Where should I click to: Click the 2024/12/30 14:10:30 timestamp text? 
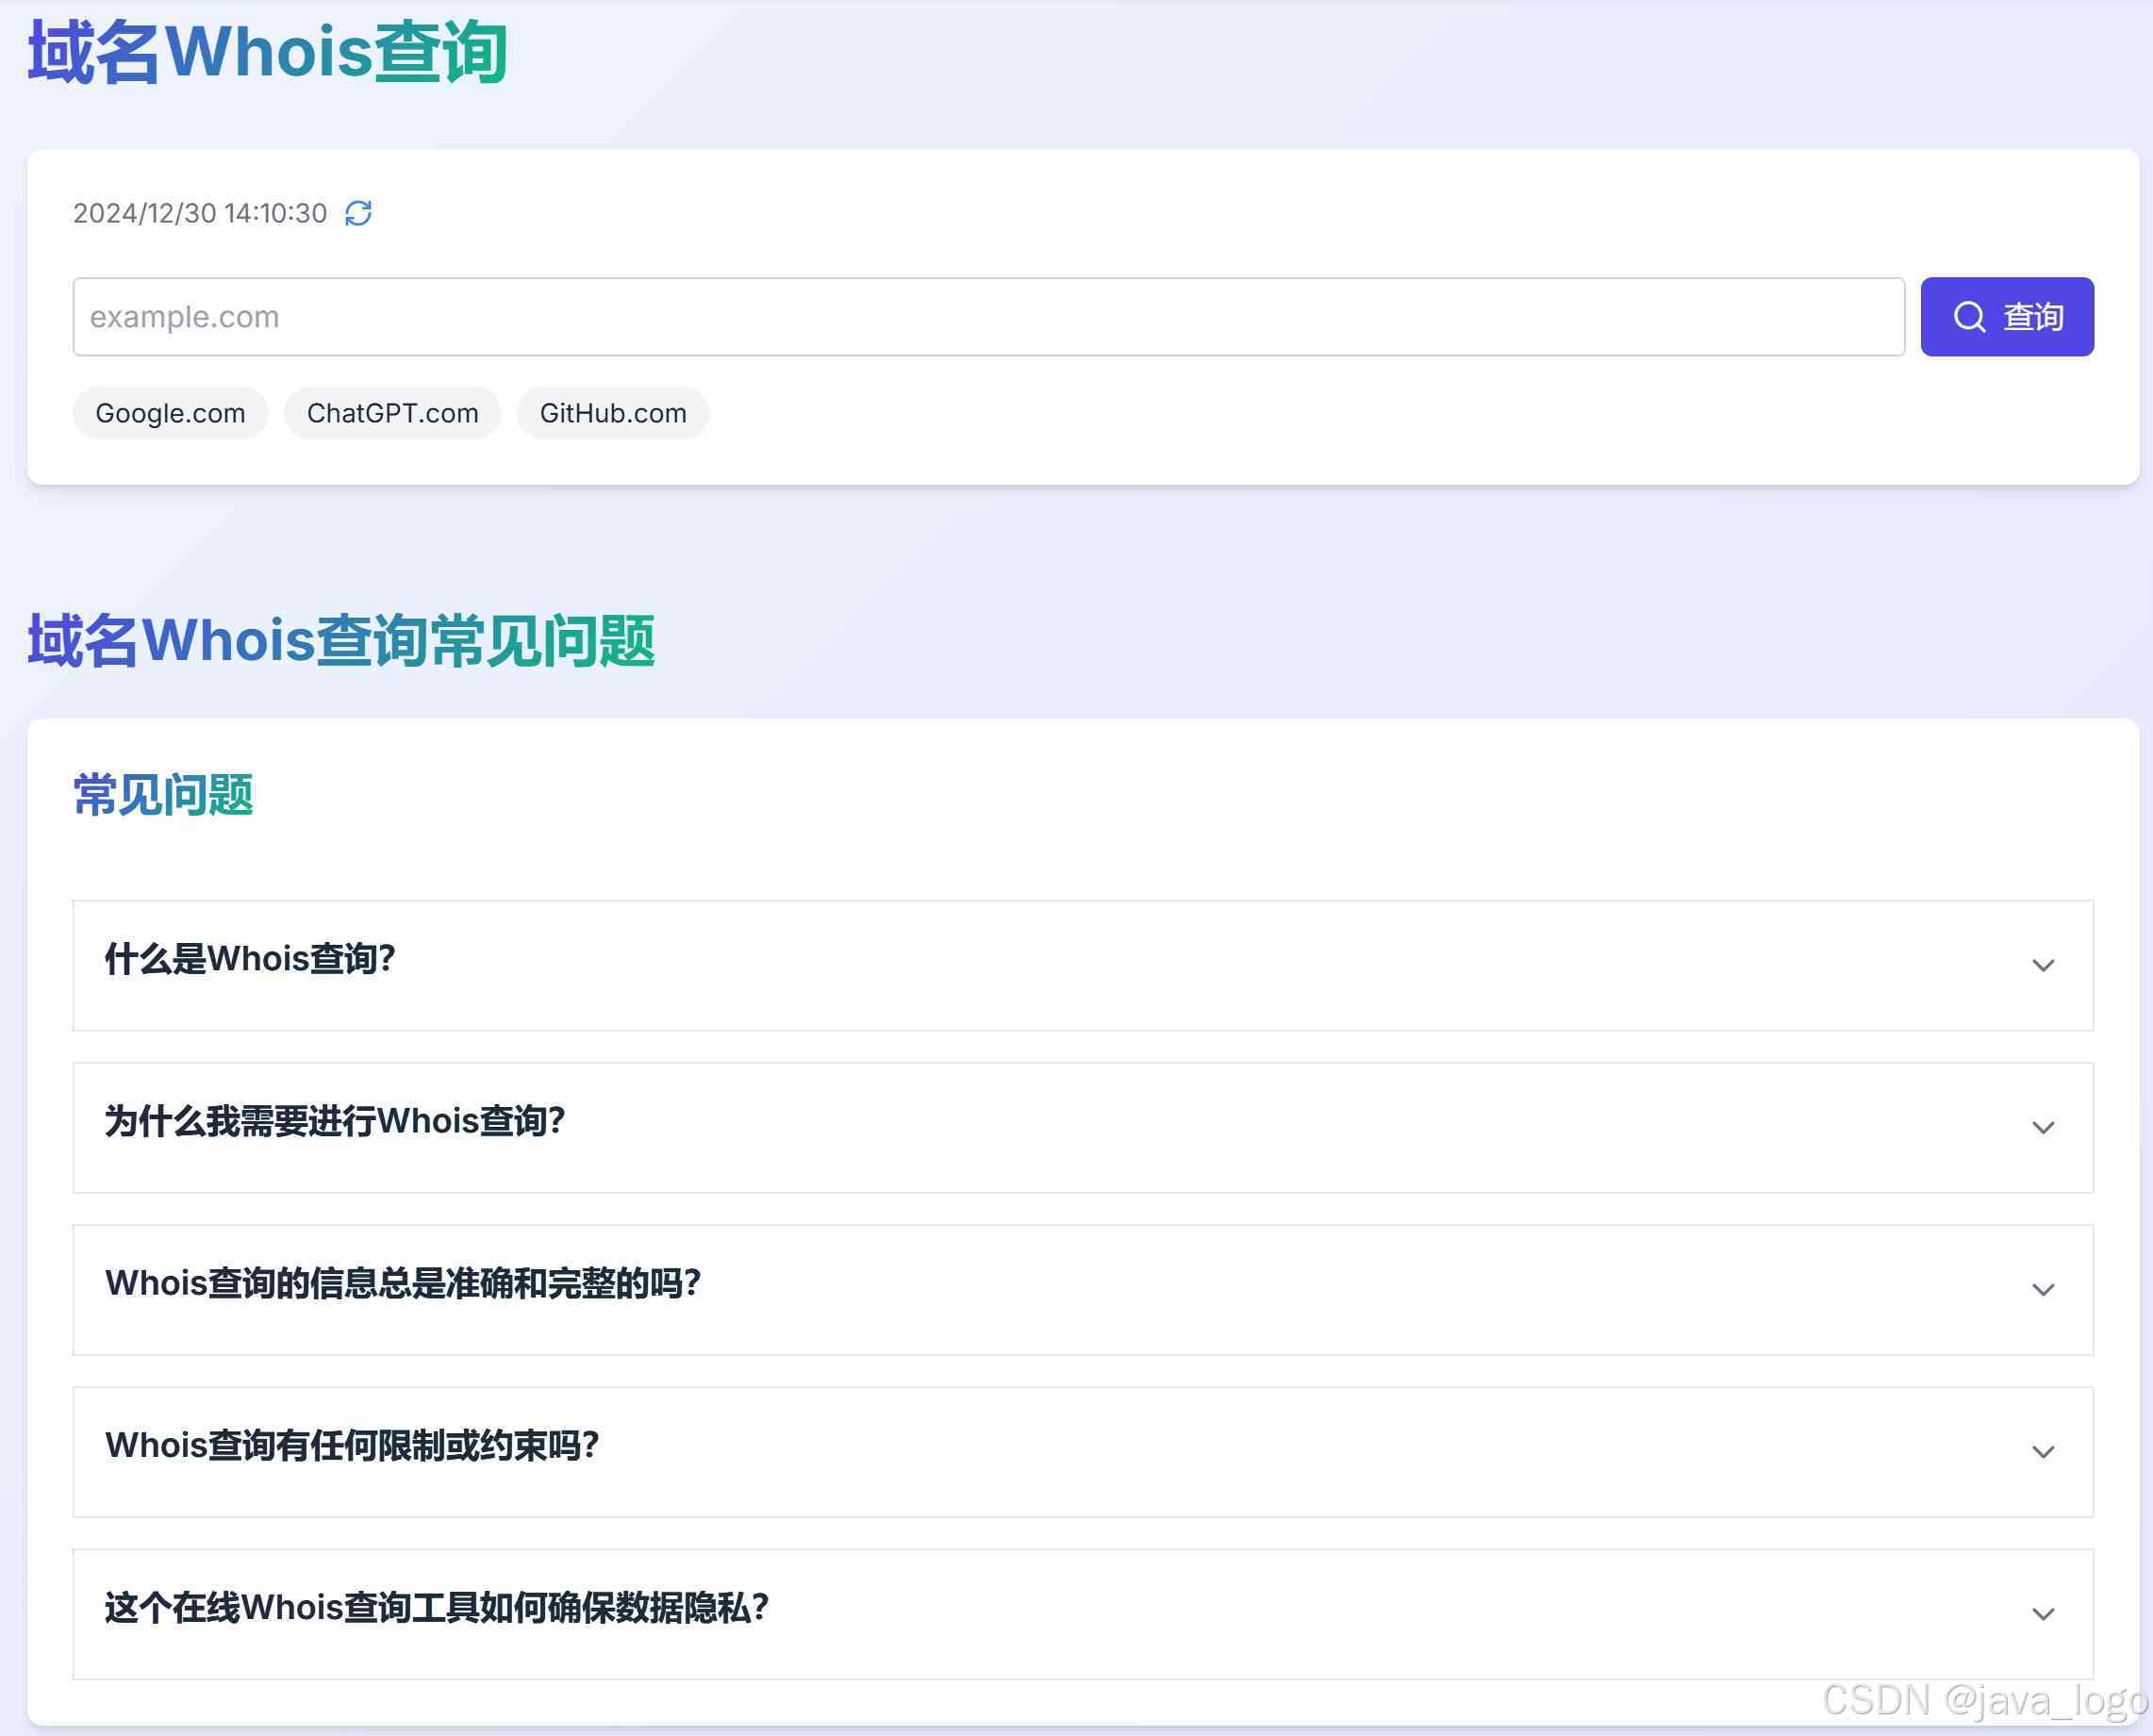point(200,213)
